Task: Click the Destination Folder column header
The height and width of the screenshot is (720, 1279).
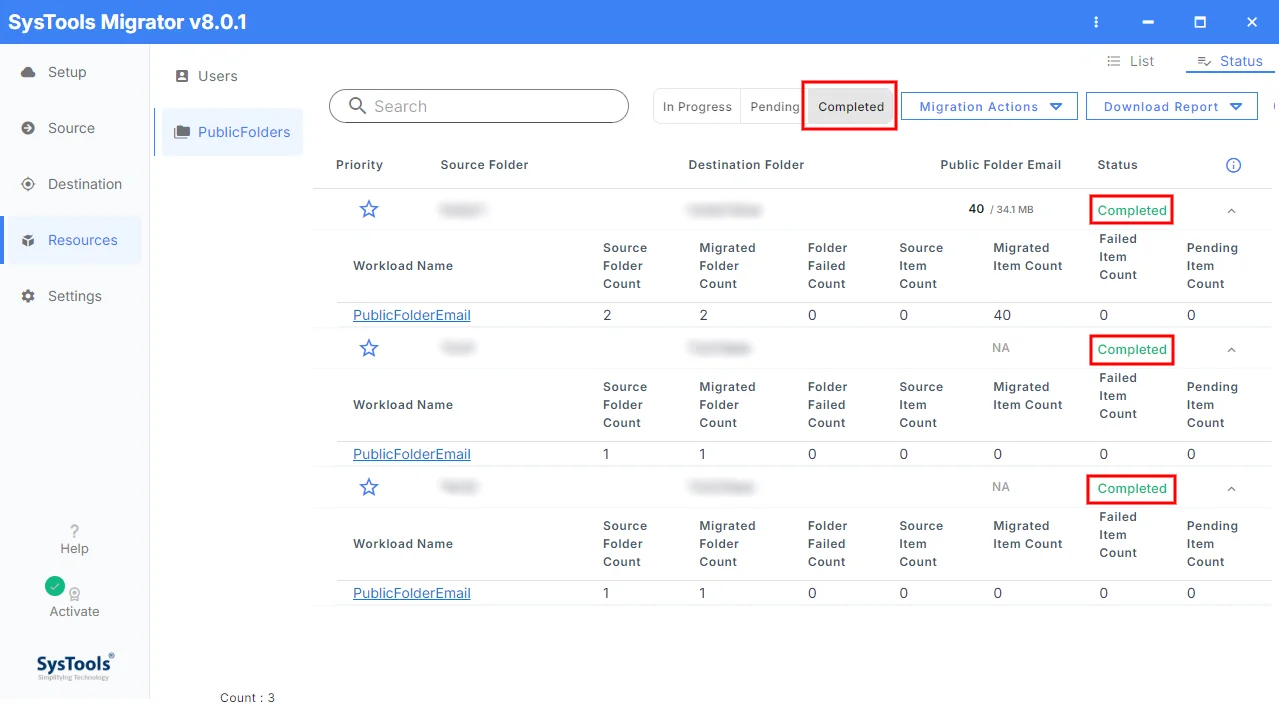Action: point(746,165)
